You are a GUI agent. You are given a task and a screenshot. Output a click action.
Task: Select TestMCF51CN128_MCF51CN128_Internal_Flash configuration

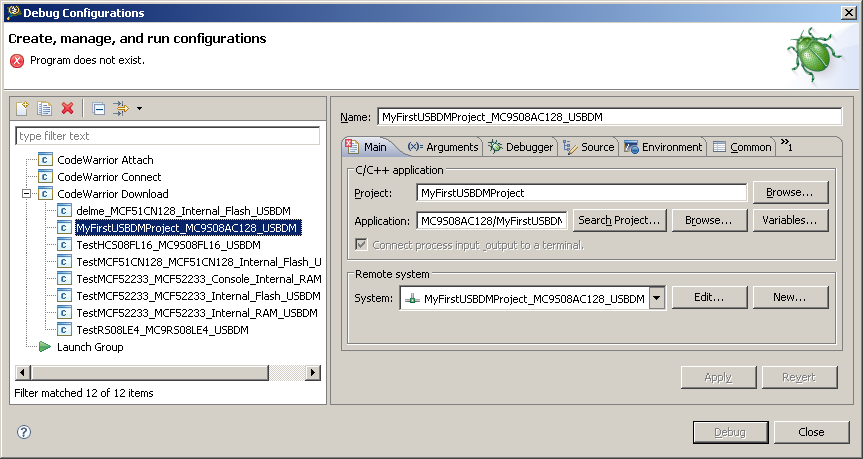pos(198,263)
